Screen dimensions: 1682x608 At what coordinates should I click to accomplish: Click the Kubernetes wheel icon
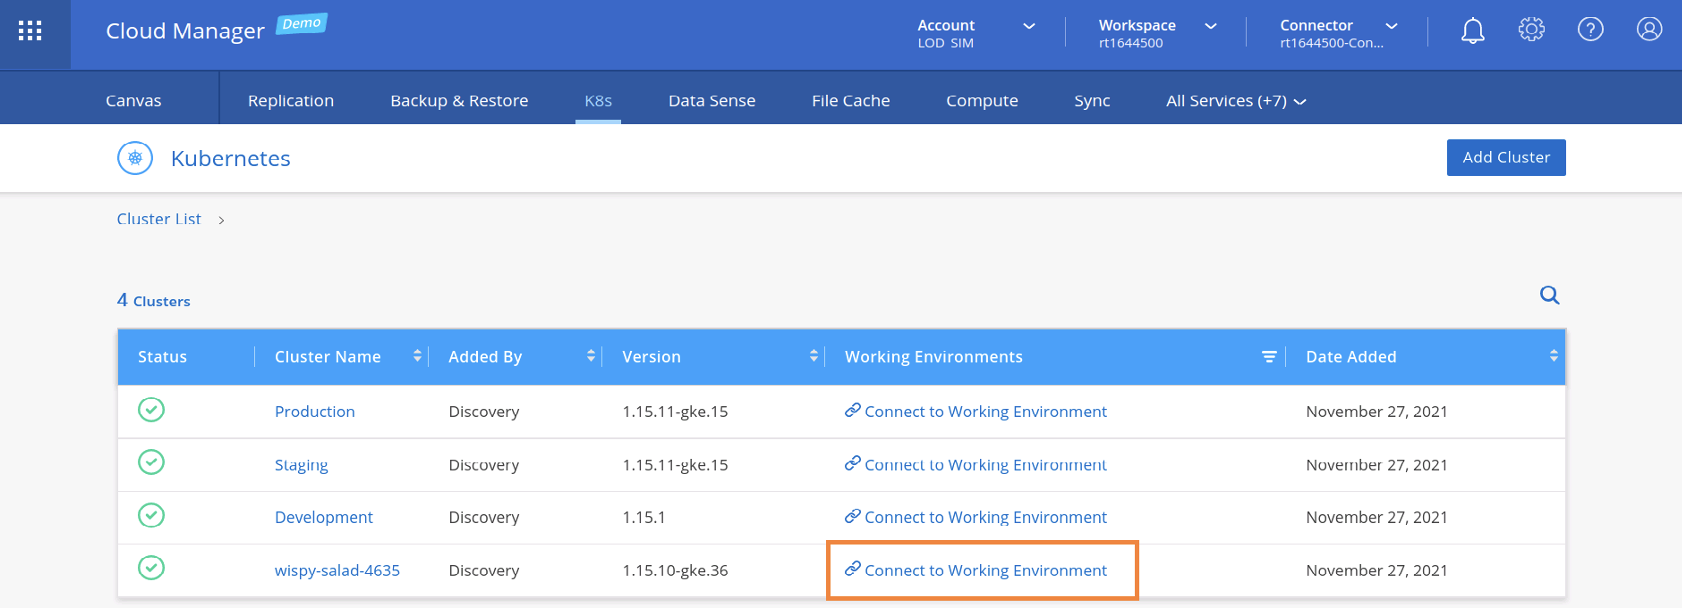pyautogui.click(x=135, y=158)
